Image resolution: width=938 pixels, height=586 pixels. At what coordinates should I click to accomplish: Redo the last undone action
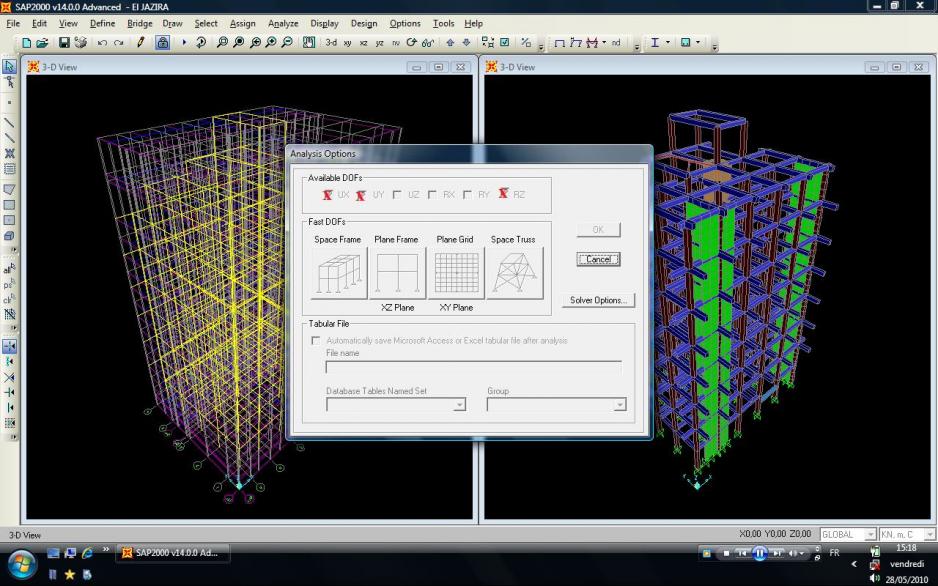click(x=118, y=42)
